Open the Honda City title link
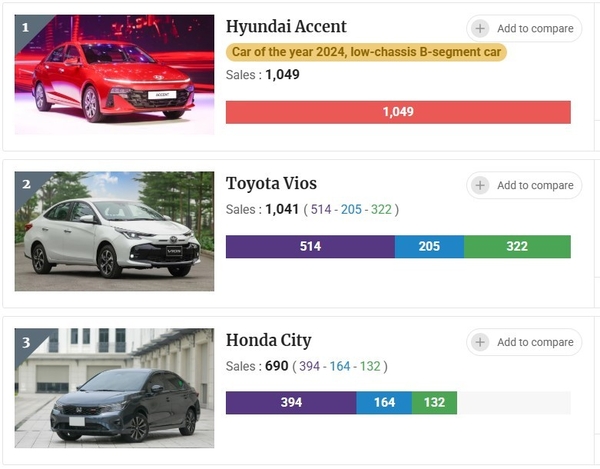Screen dimensions: 600x469 [268, 340]
